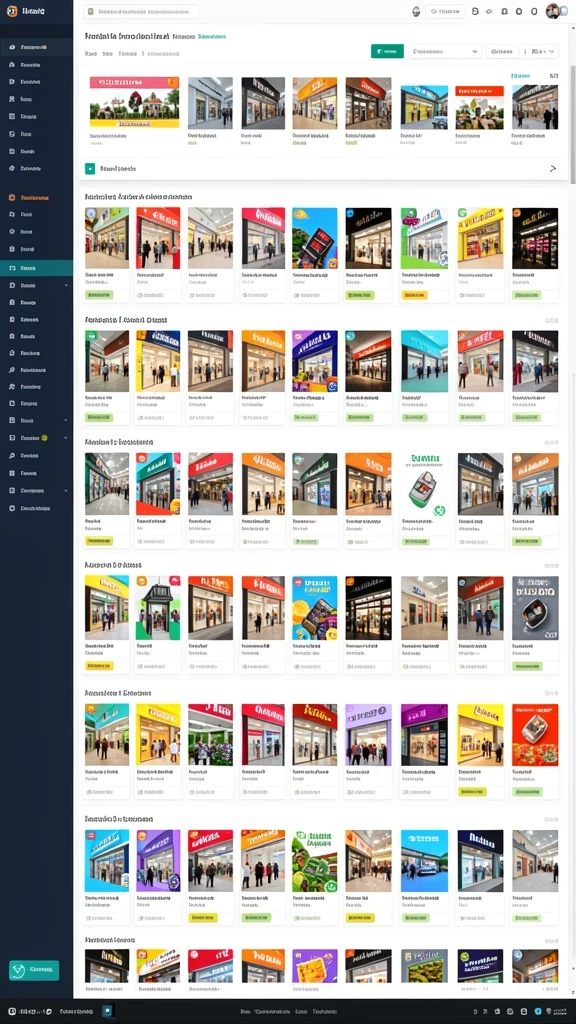Click the green tag under first store card
576x1024 pixels.
click(99, 295)
